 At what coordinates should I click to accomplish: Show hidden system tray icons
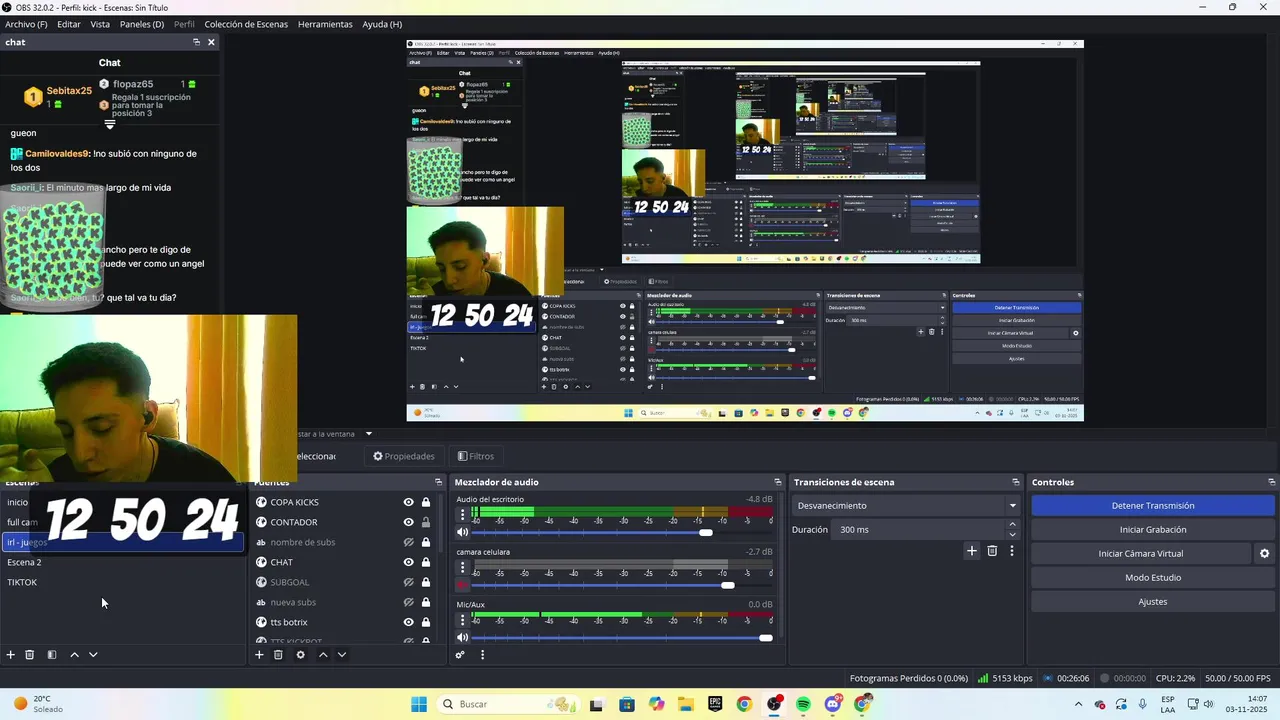pyautogui.click(x=1078, y=704)
